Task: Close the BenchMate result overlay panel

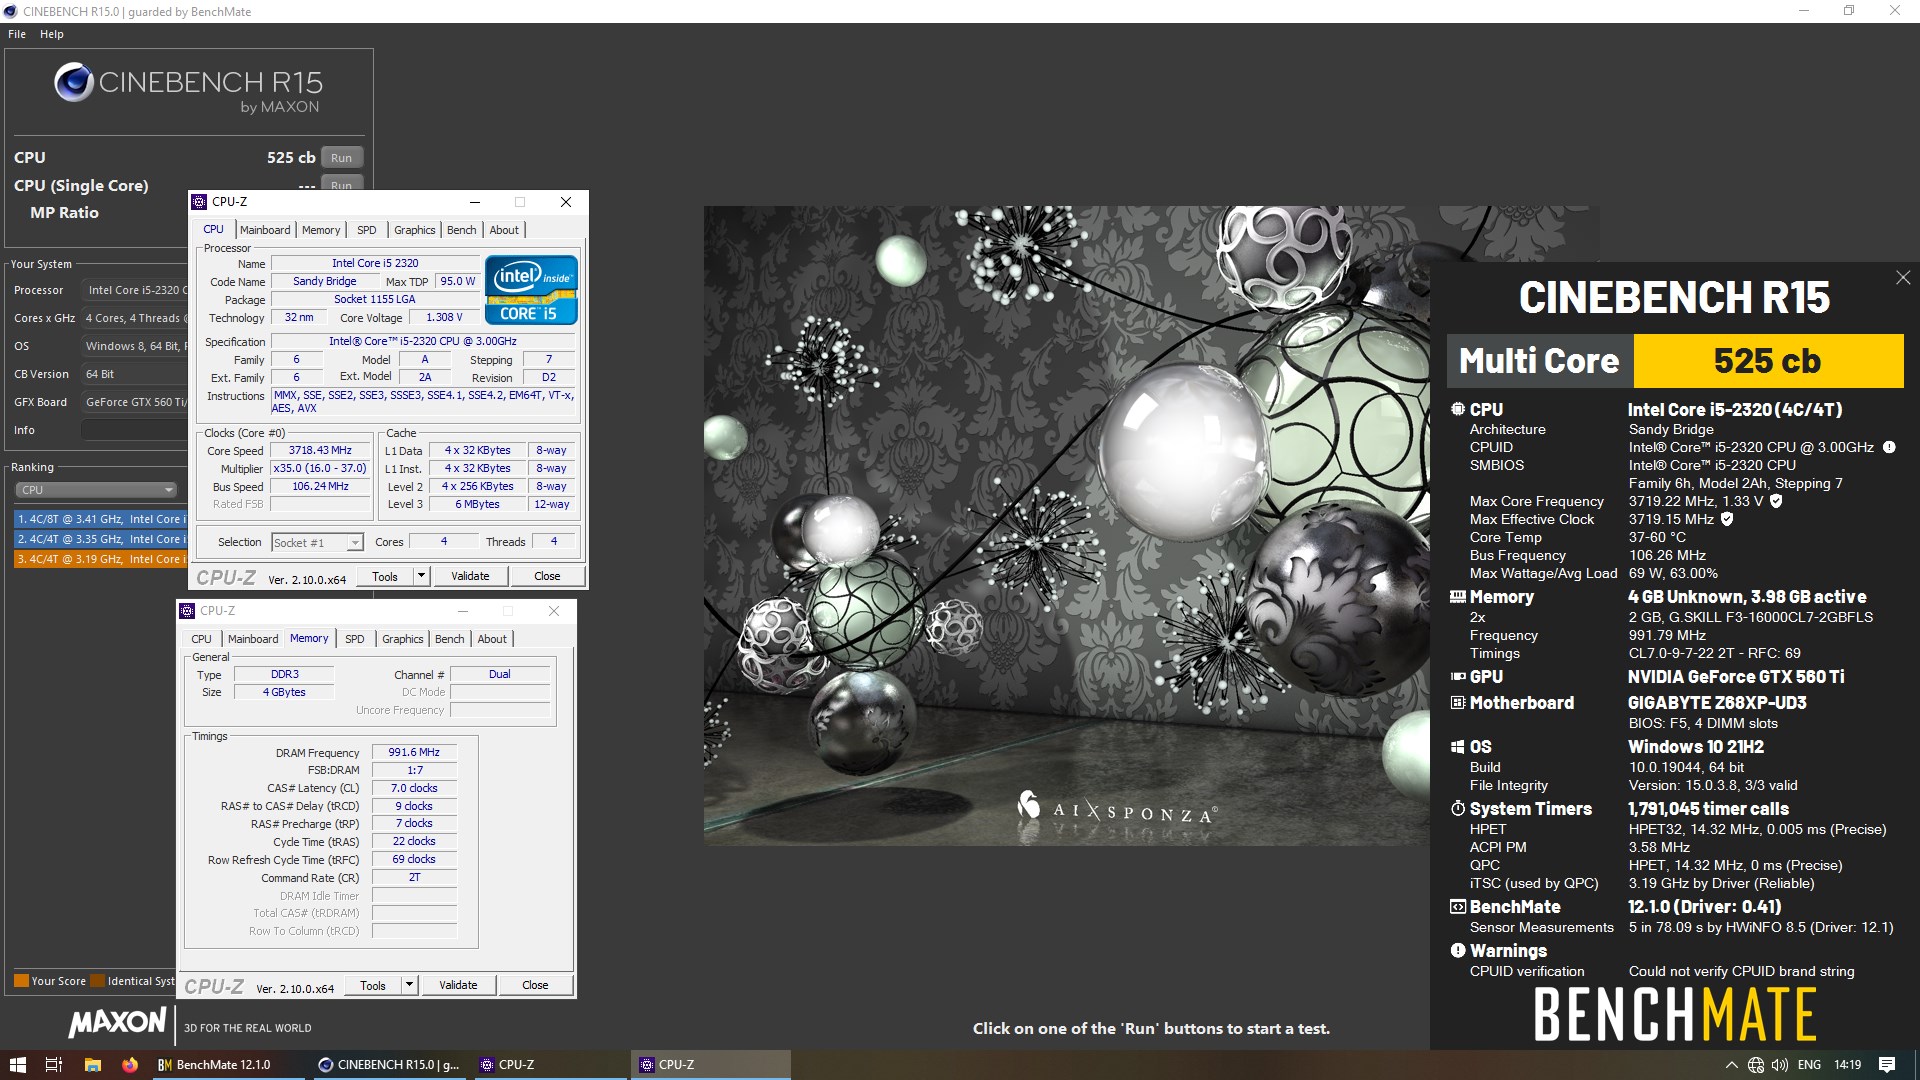Action: click(1902, 278)
